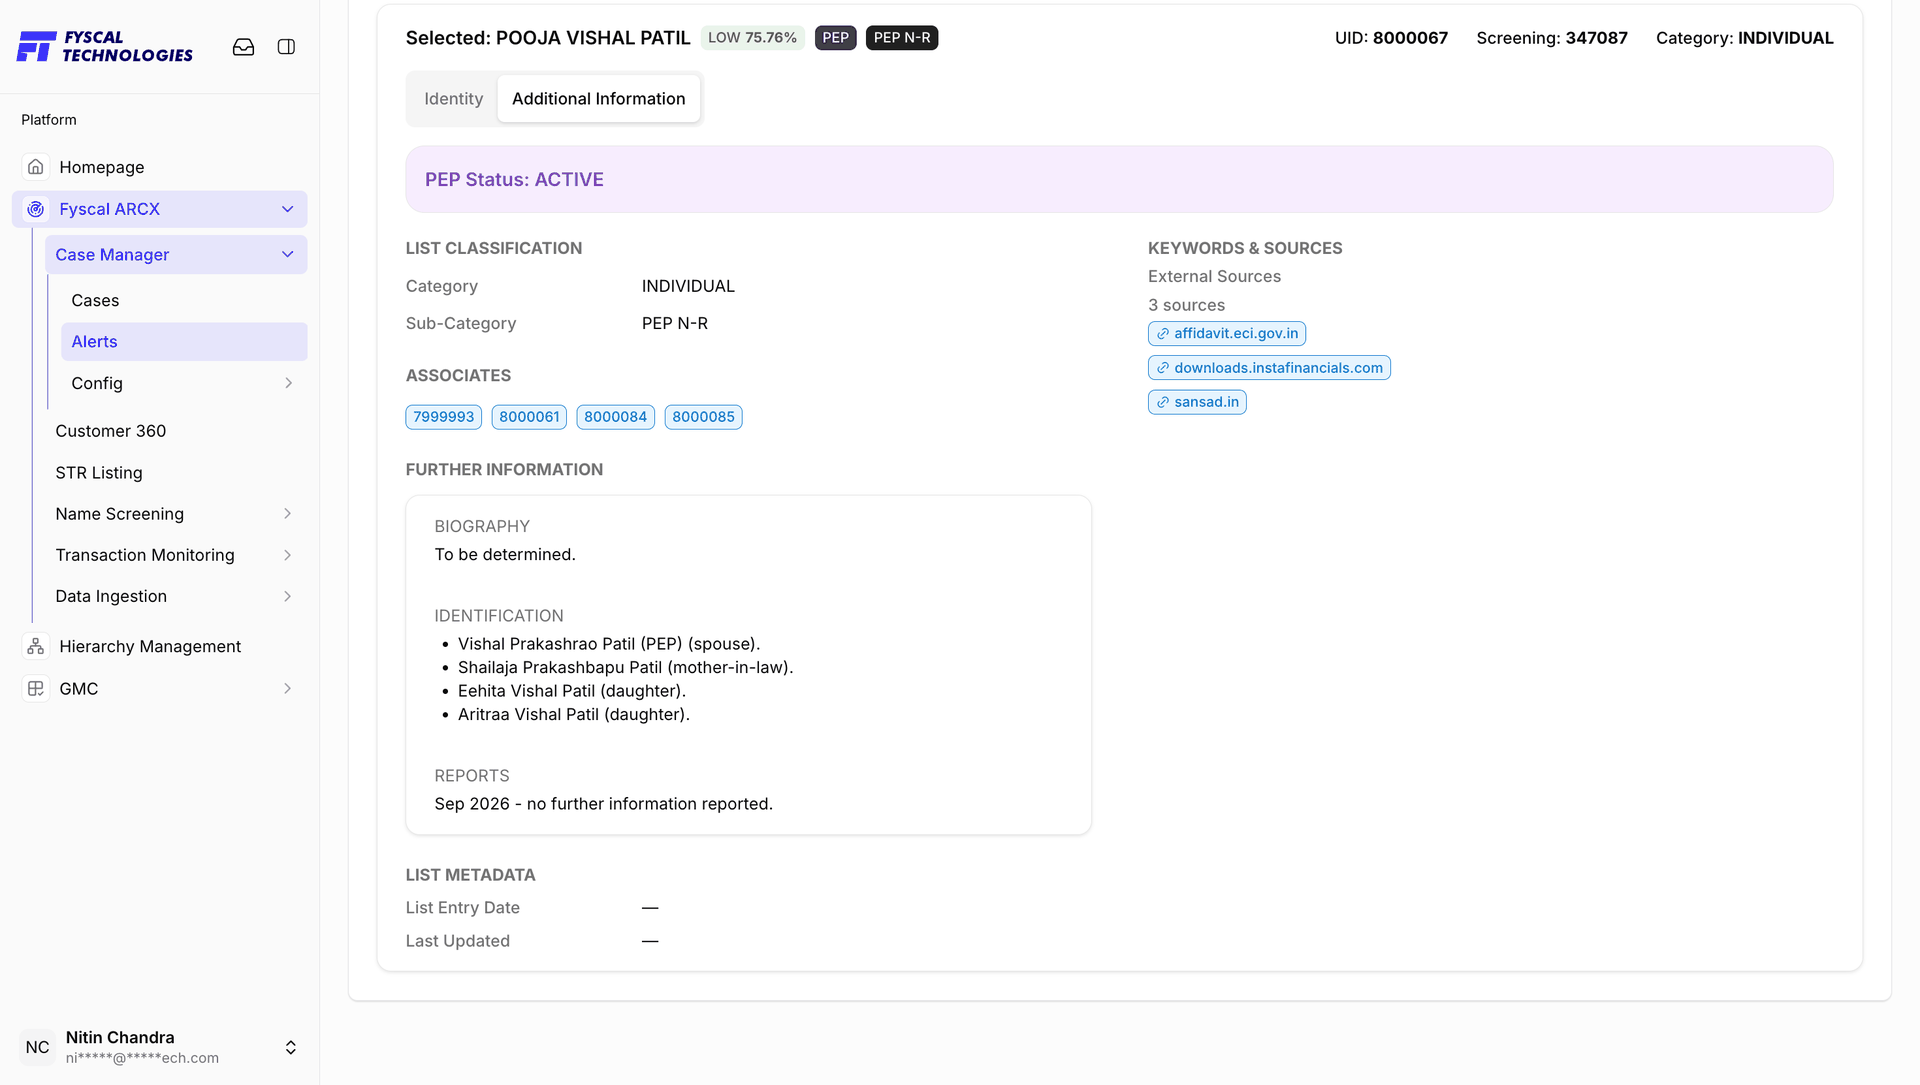Open the downloads.instafinancials.com source link

coord(1269,368)
